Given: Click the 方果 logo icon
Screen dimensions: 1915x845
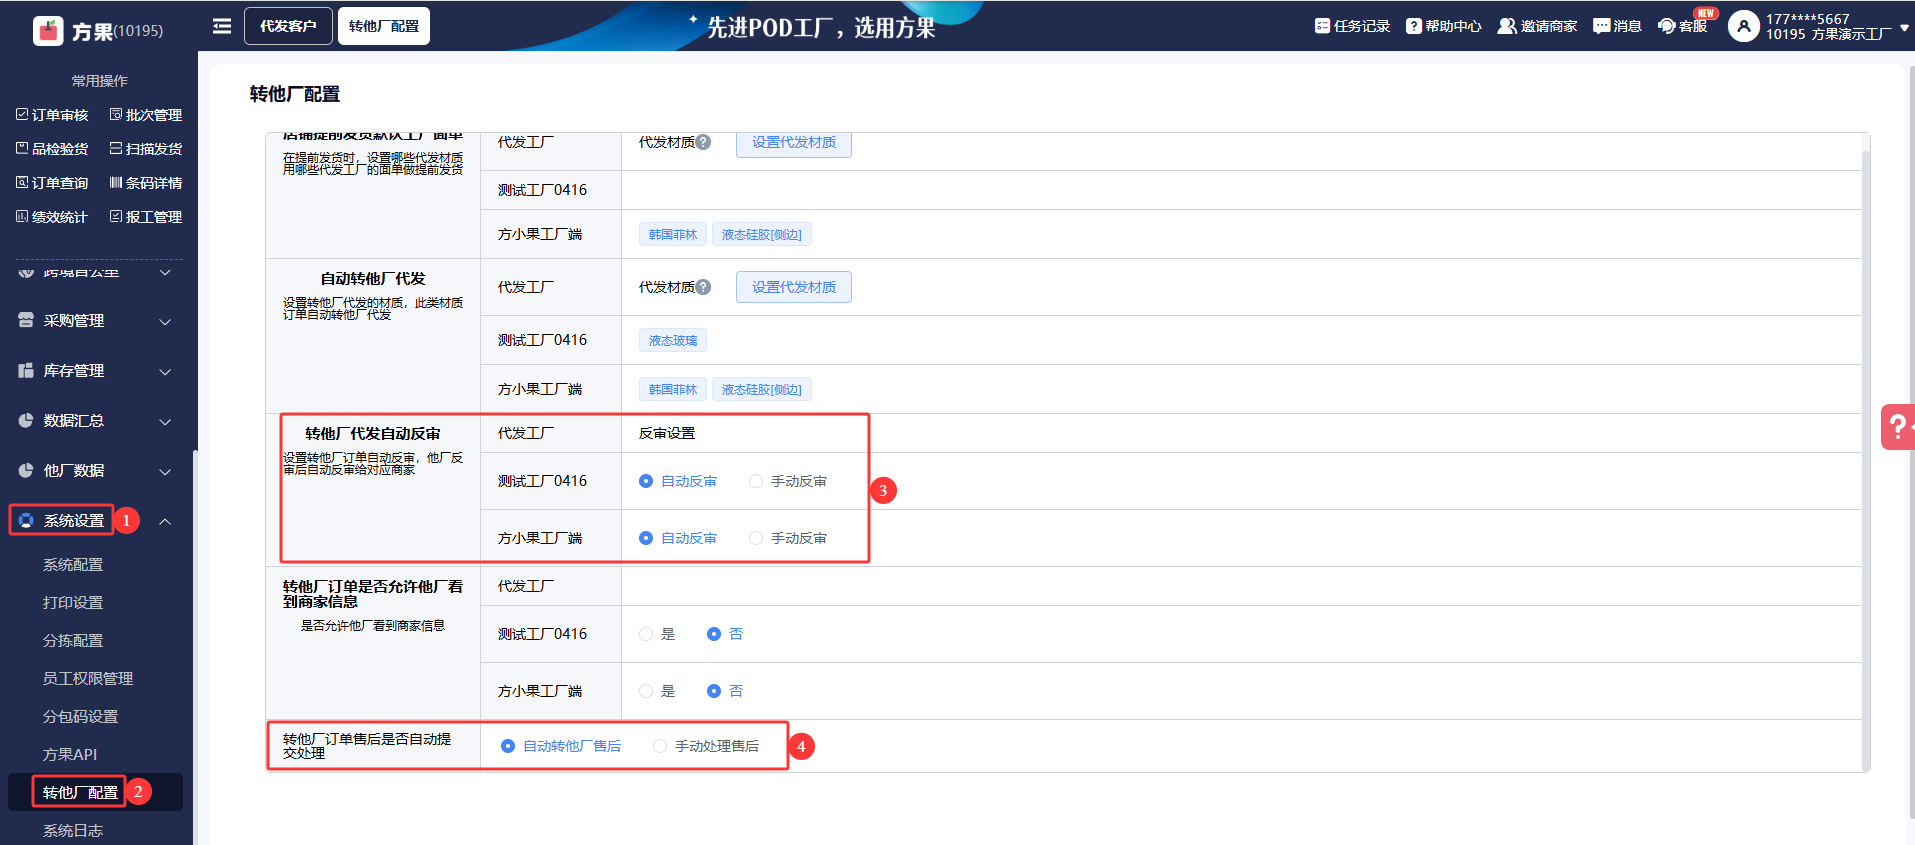Looking at the screenshot, I should [x=48, y=31].
